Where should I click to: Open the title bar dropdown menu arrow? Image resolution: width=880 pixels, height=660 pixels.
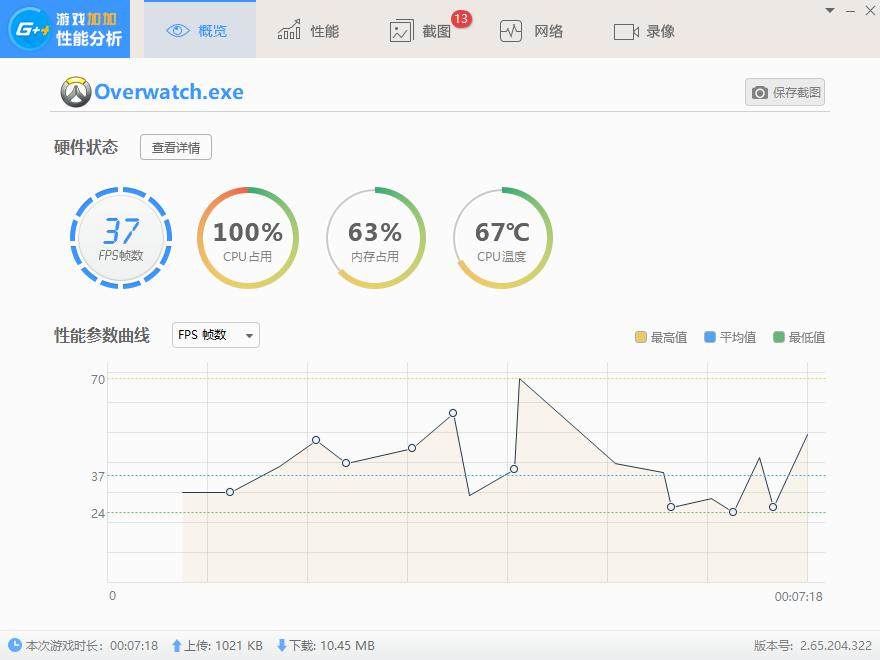(829, 10)
